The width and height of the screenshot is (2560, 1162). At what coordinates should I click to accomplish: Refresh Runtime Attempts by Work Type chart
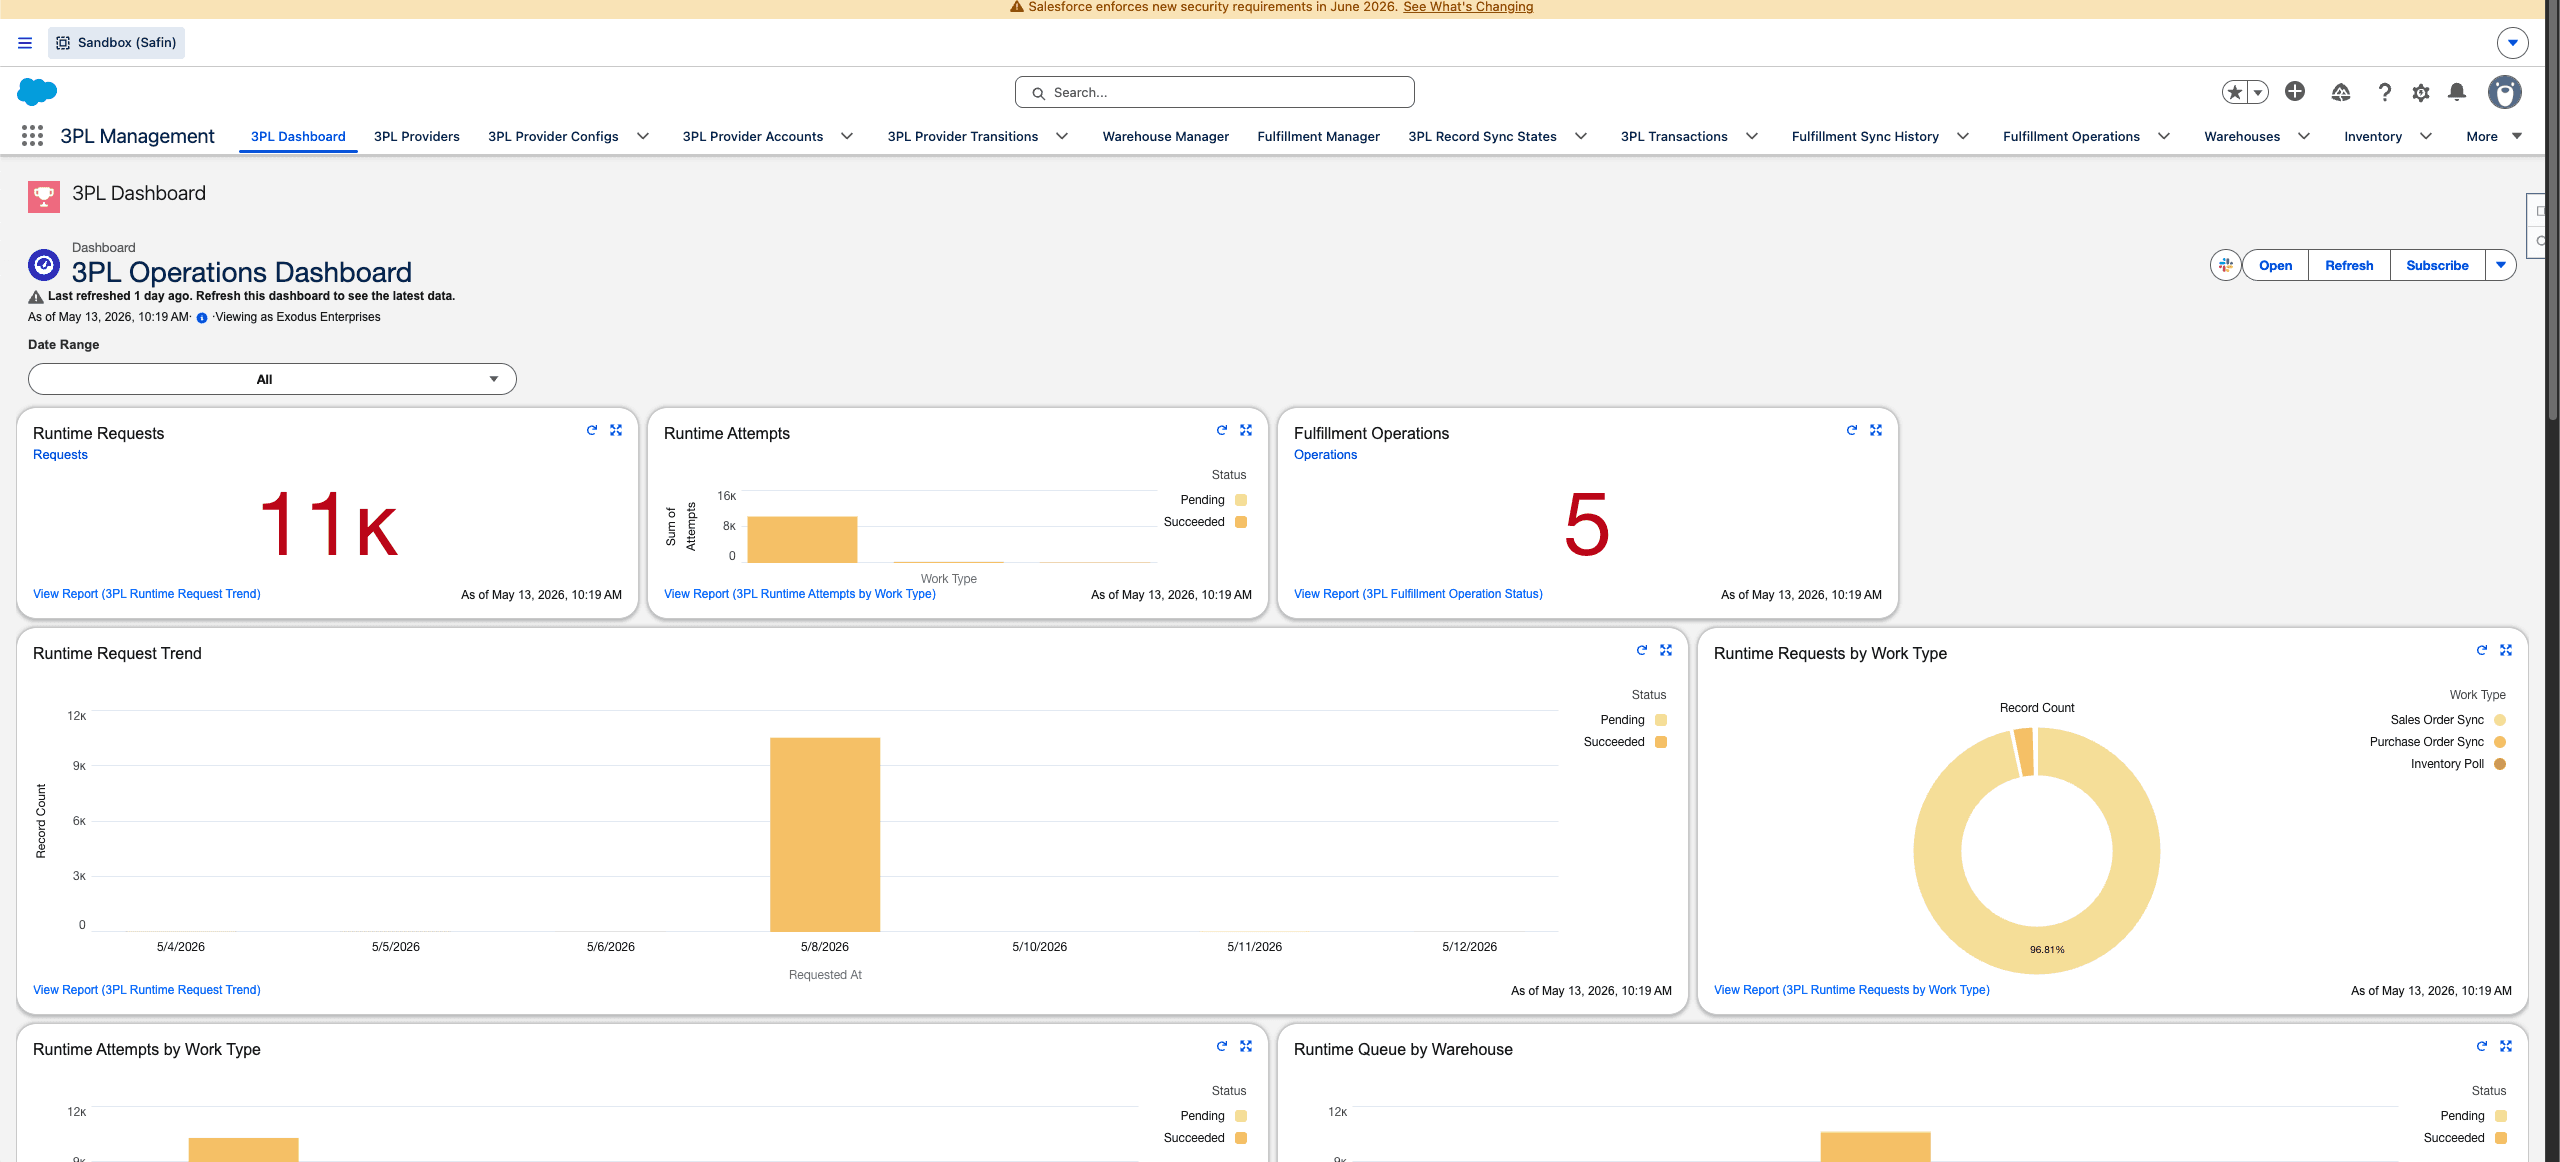pos(1222,1046)
